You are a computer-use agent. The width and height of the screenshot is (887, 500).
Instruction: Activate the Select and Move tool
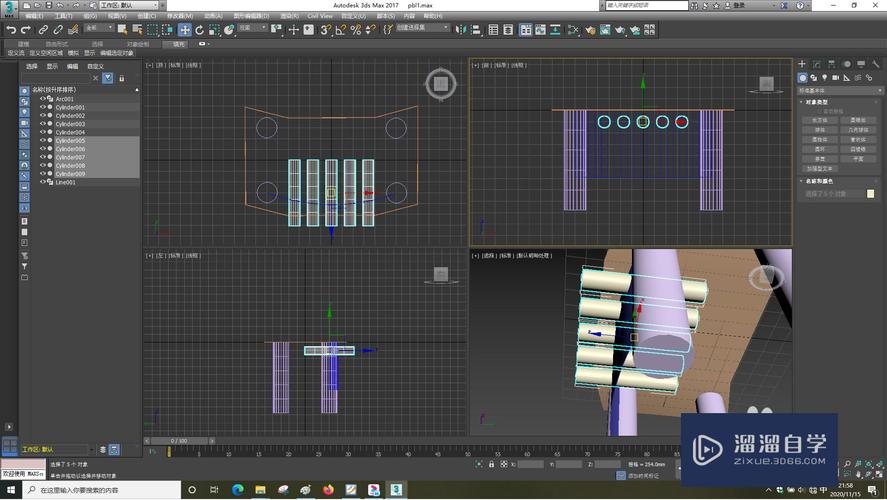coord(184,30)
